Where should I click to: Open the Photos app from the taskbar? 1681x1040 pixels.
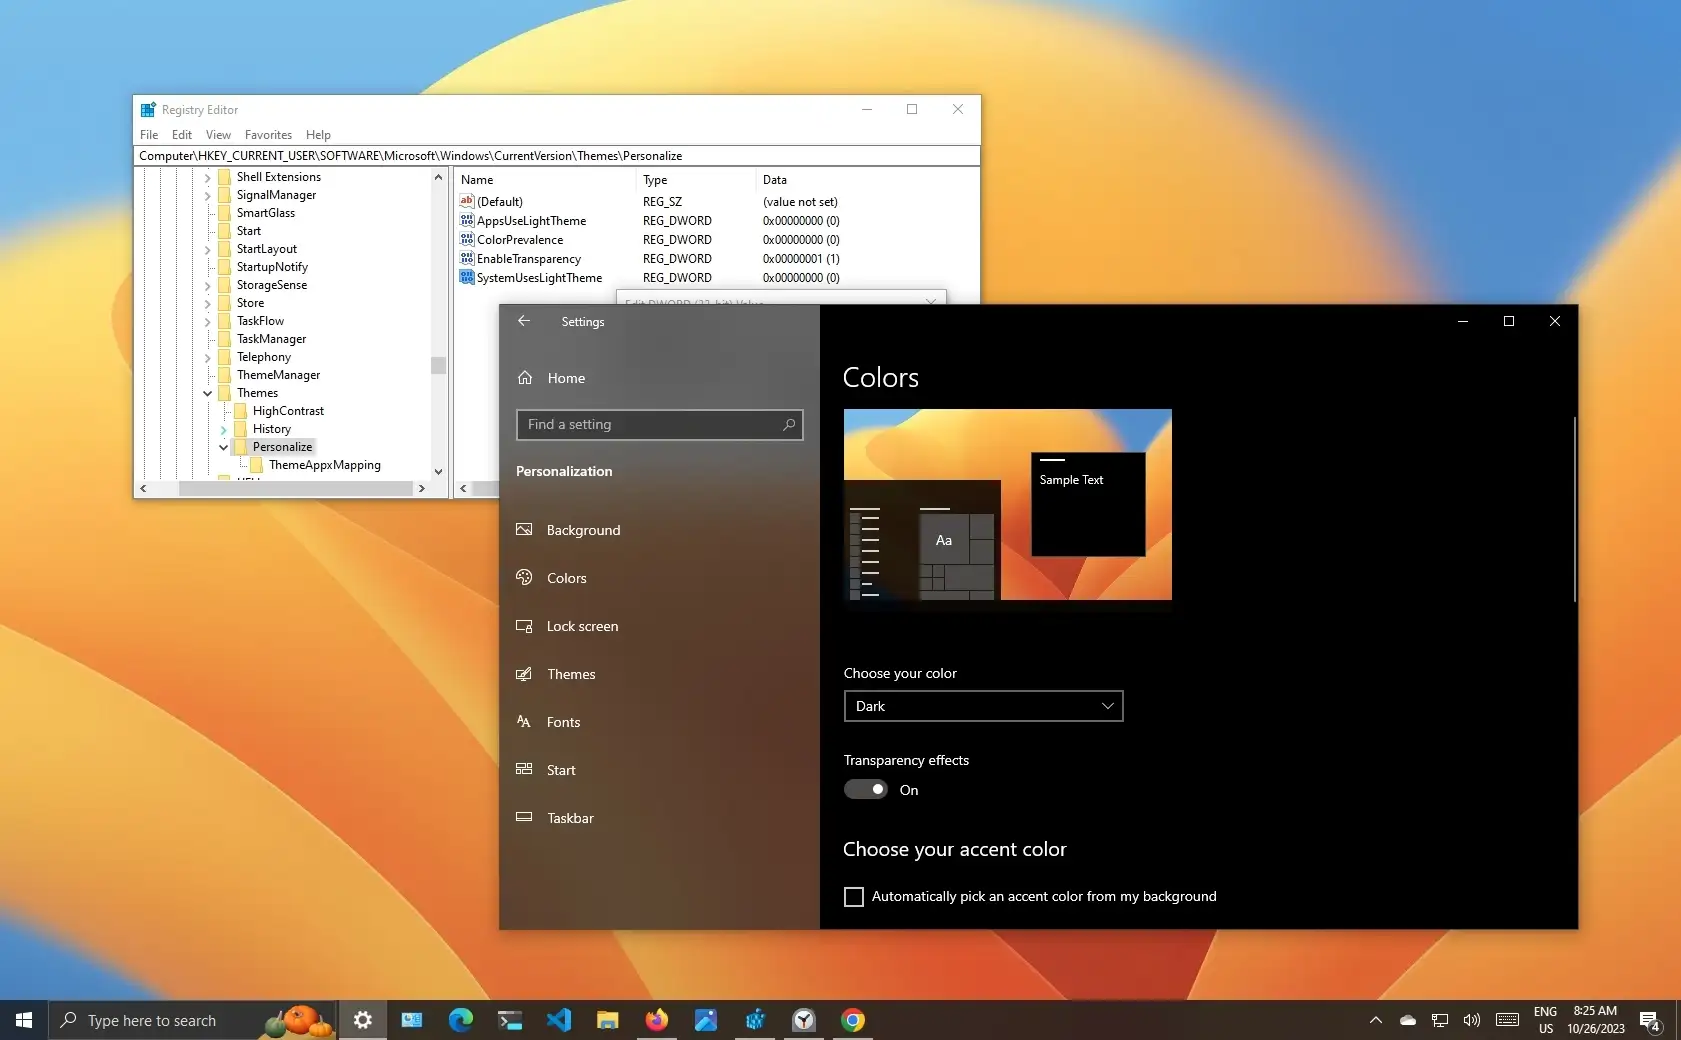pyautogui.click(x=706, y=1020)
